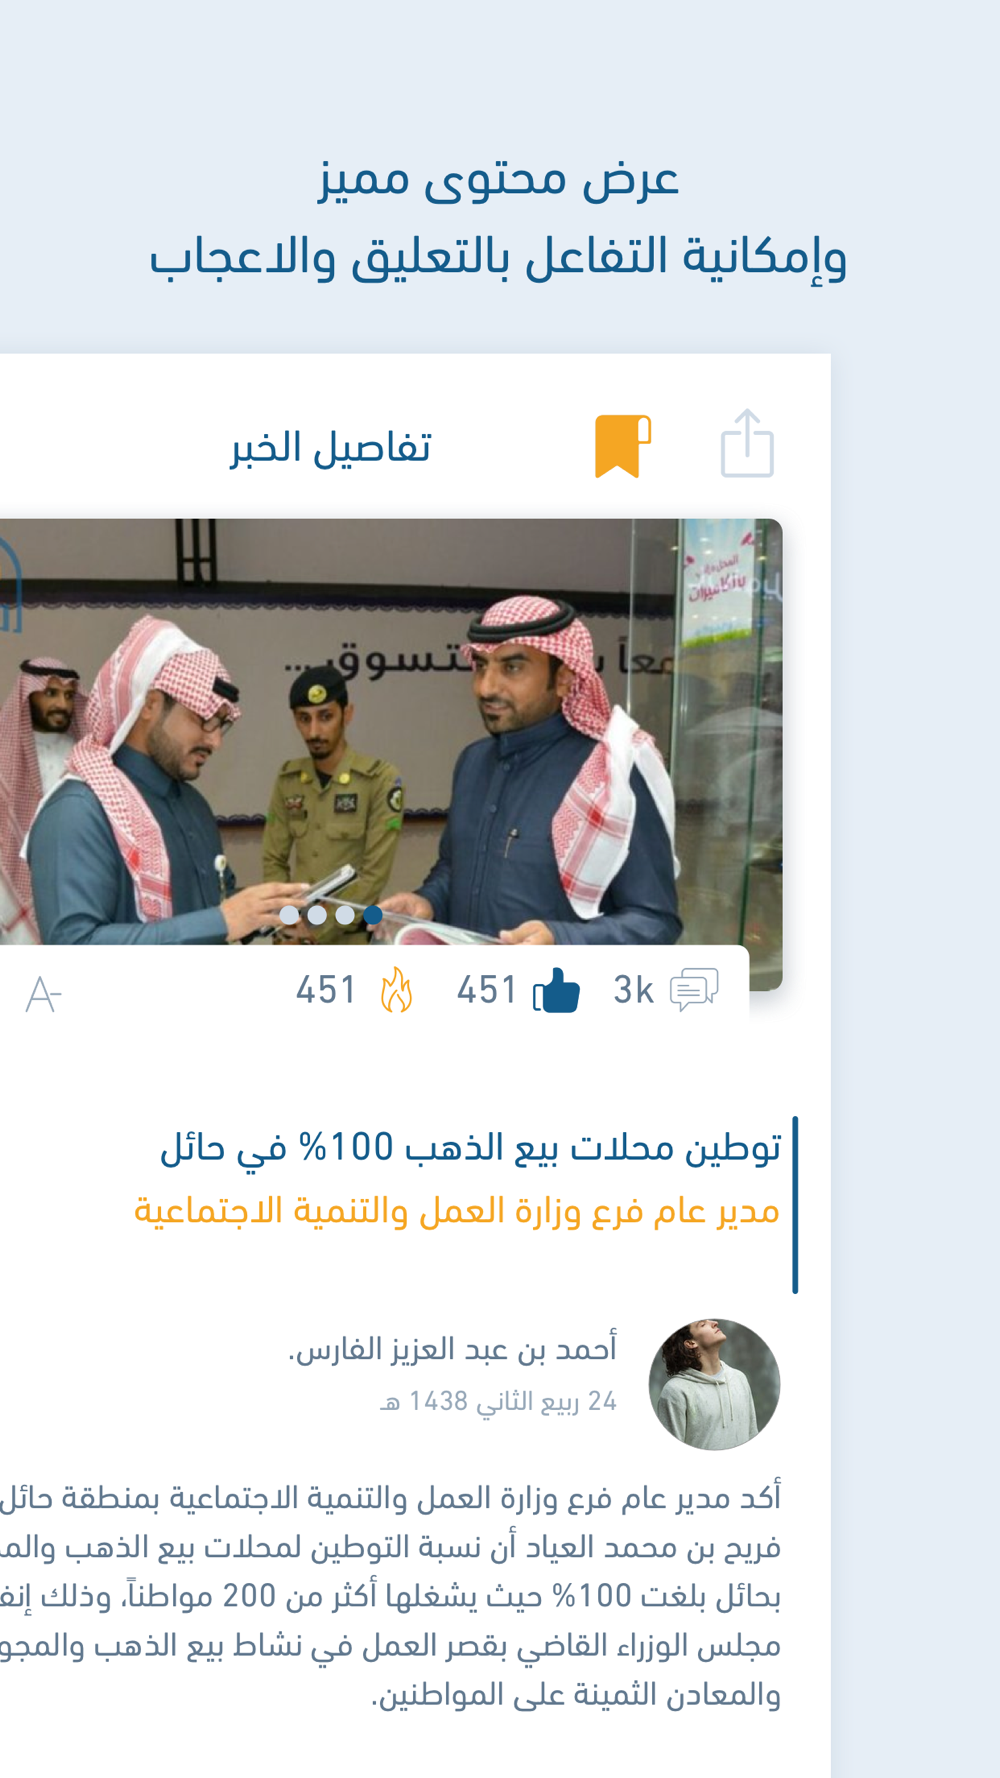1000x1778 pixels.
Task: Tap the share icon
Action: point(747,443)
